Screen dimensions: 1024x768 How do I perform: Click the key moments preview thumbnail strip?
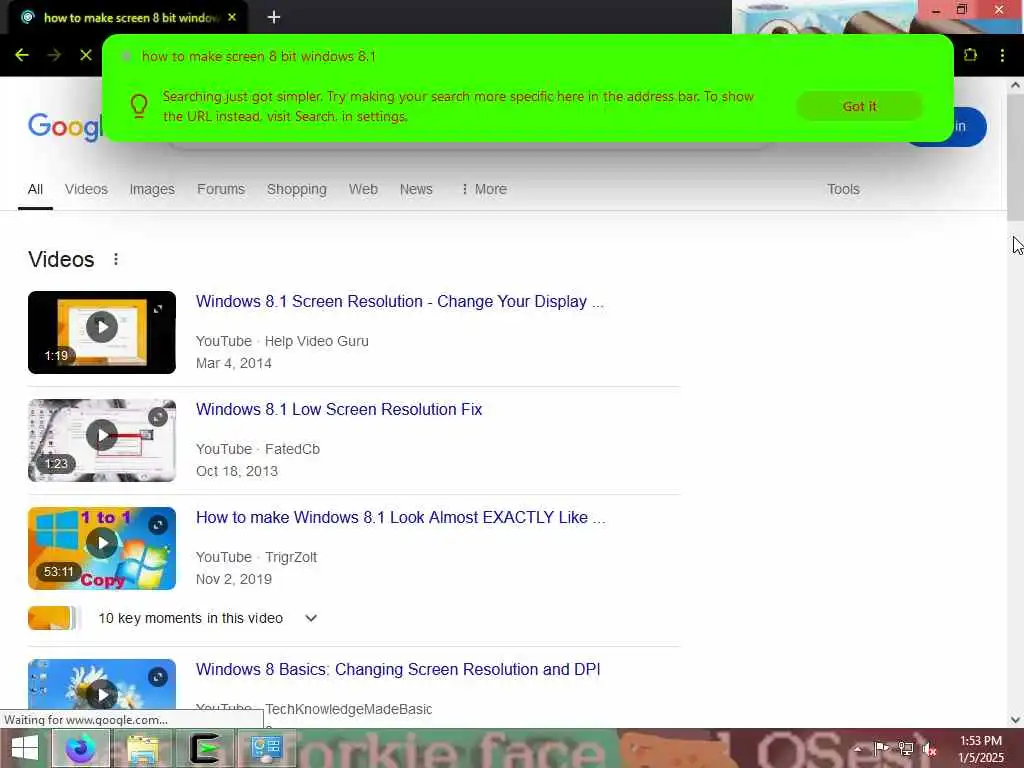coord(54,618)
